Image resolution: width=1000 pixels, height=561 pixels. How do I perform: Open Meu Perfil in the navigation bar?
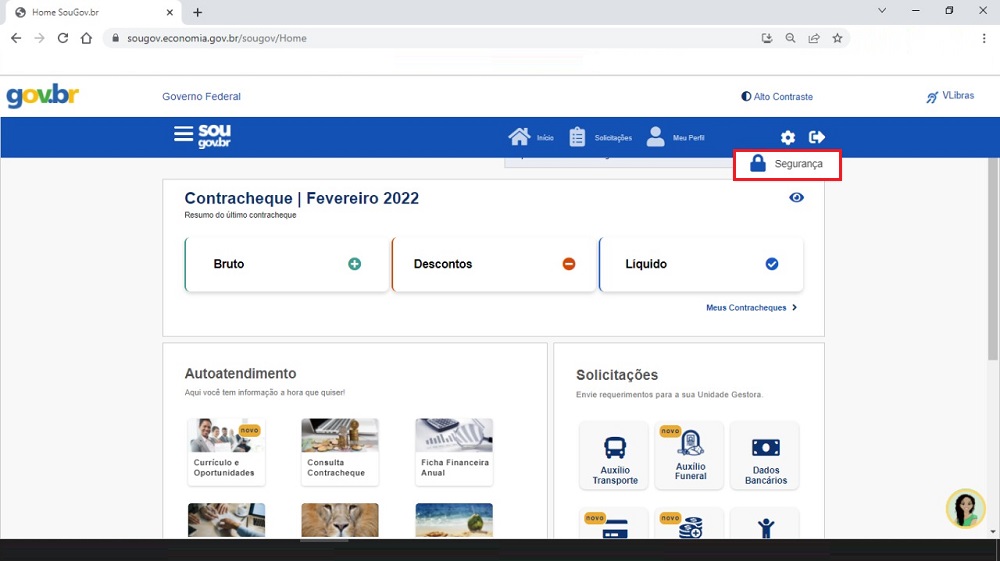[656, 137]
